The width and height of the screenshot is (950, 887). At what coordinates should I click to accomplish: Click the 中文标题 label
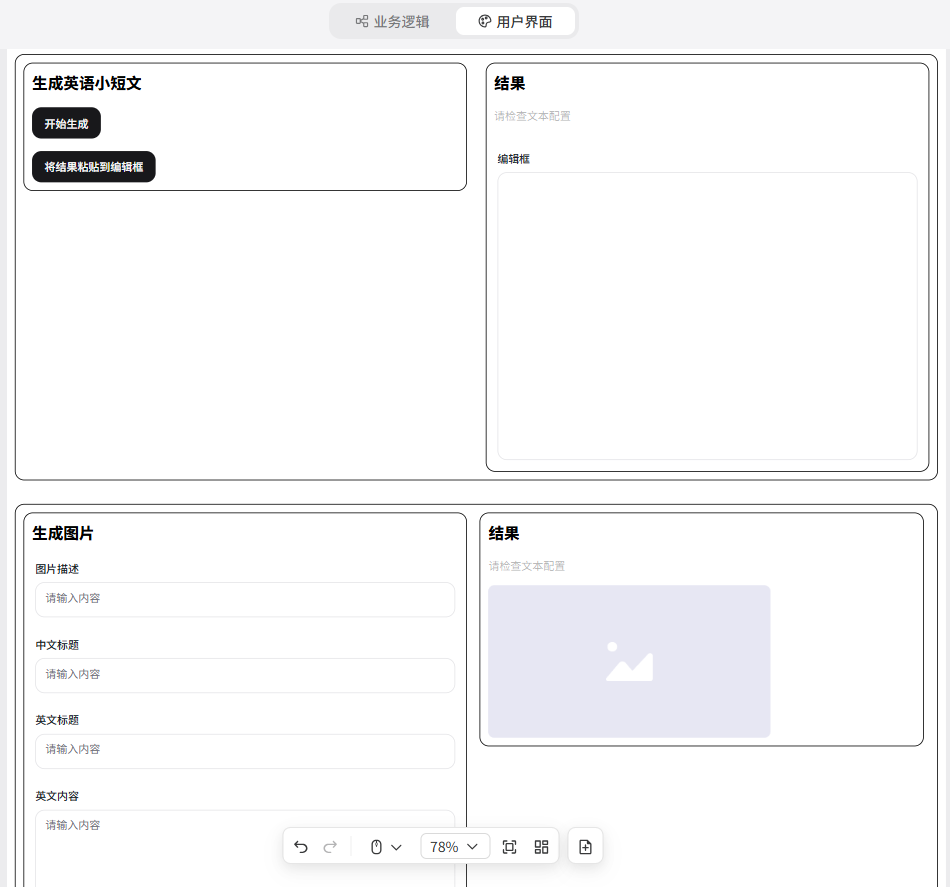click(57, 645)
